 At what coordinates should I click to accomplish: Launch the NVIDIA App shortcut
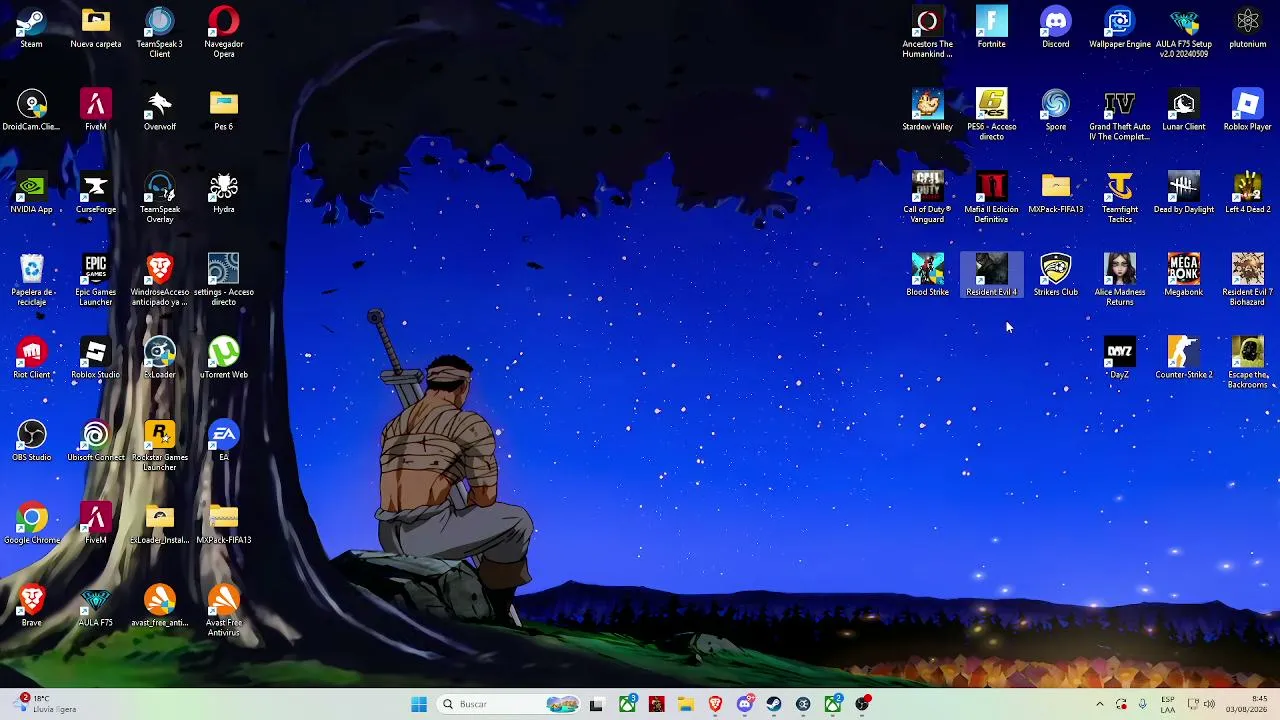pos(32,194)
